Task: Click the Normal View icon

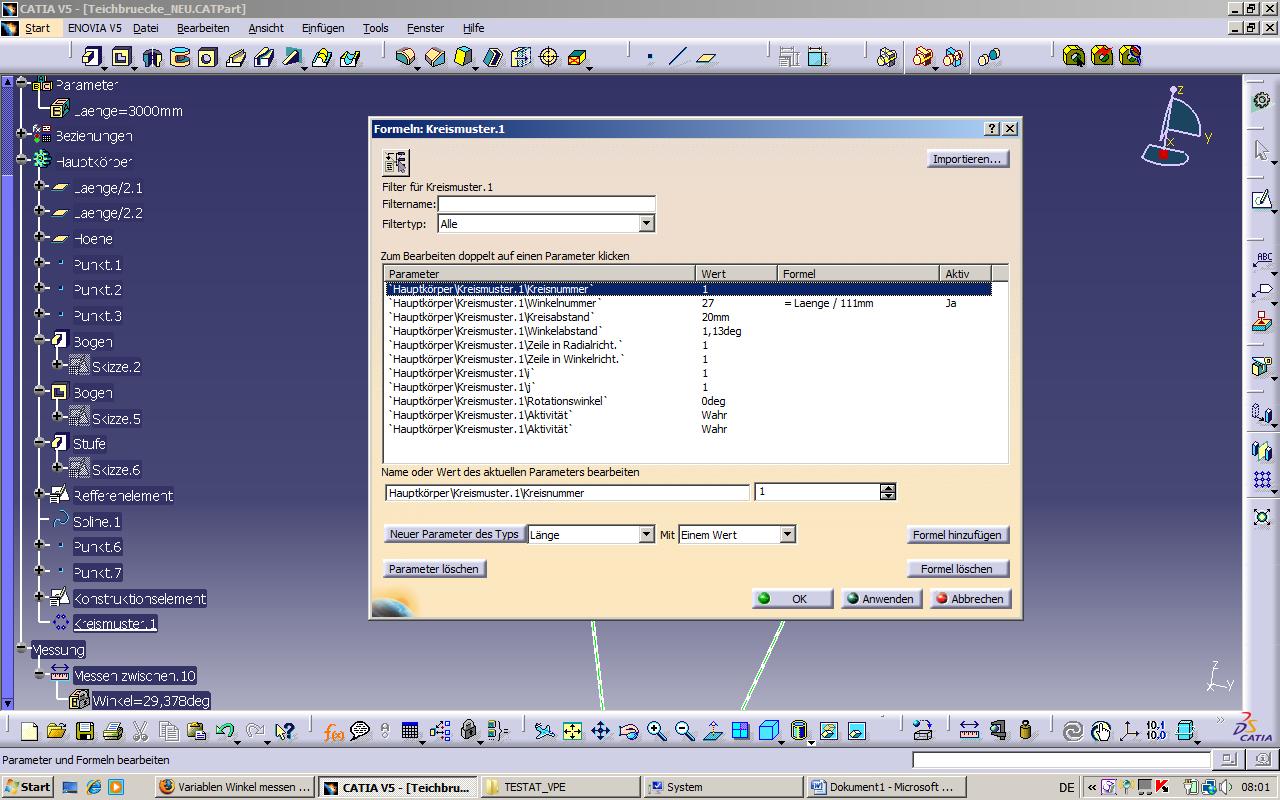Action: 712,731
